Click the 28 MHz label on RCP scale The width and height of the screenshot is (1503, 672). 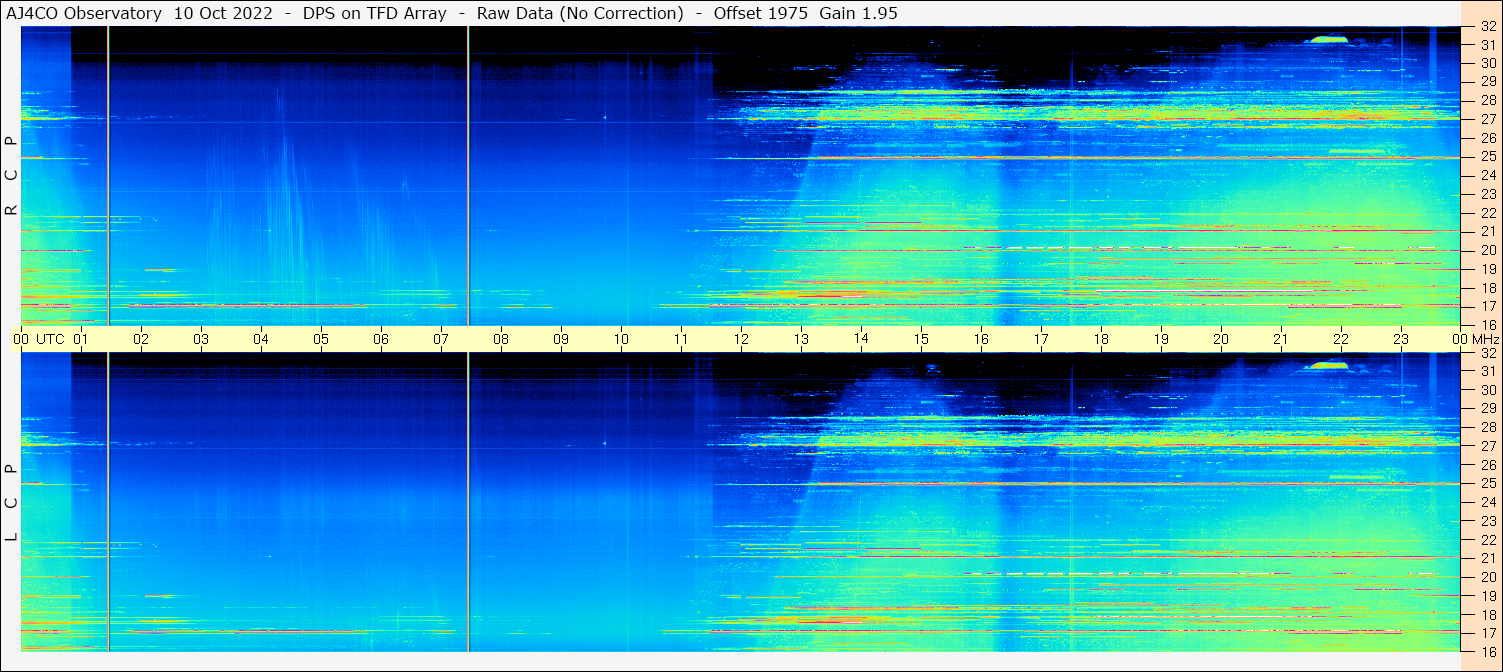(x=1488, y=100)
